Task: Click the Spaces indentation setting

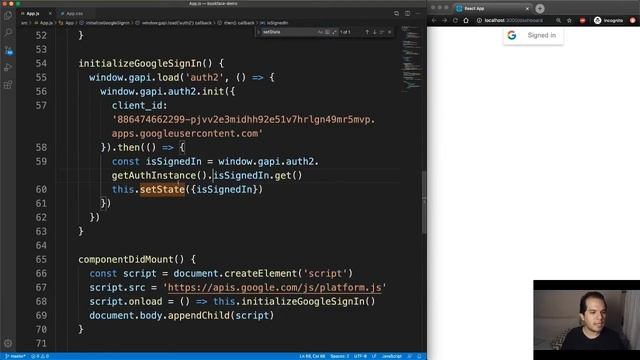Action: click(340, 356)
